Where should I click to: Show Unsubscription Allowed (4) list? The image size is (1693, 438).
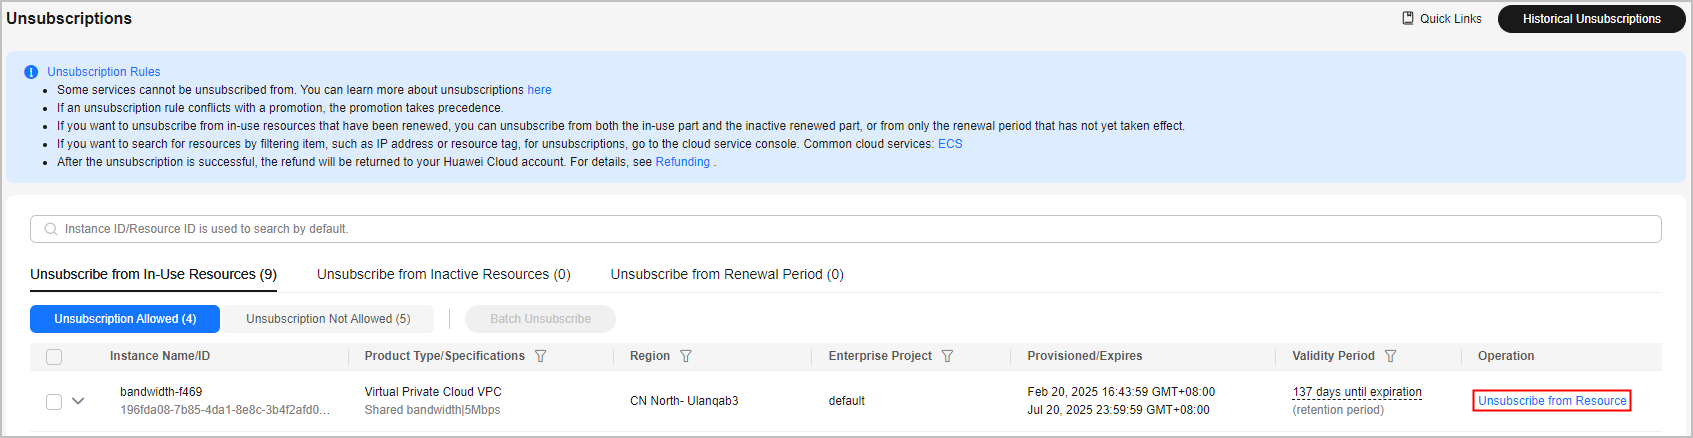pyautogui.click(x=125, y=319)
